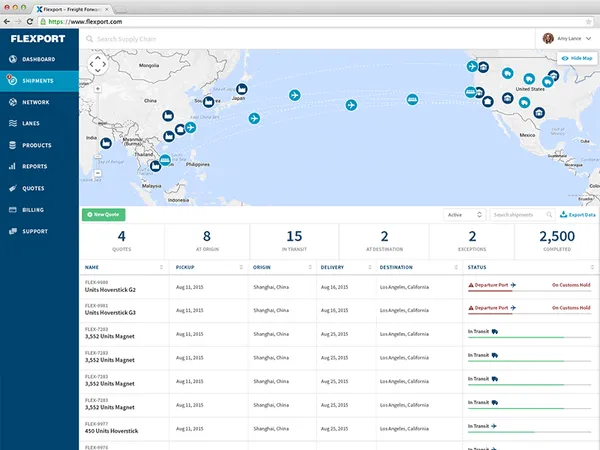Click the green New Quote button
600x450 pixels.
(104, 215)
